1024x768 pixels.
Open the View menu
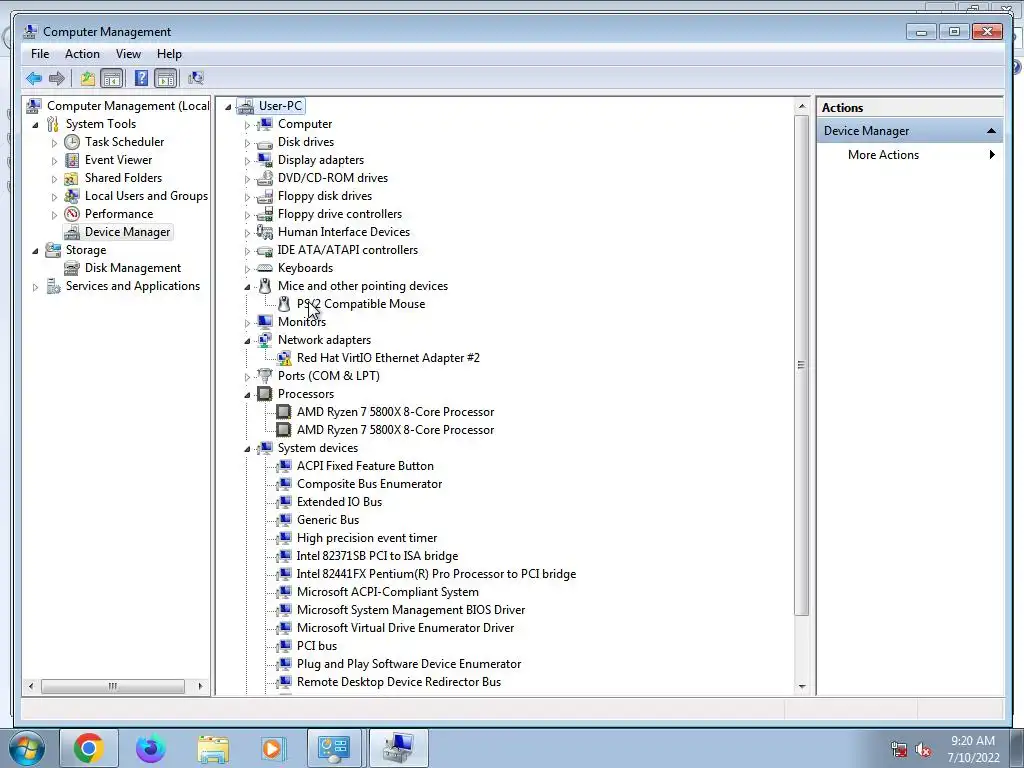[x=128, y=54]
